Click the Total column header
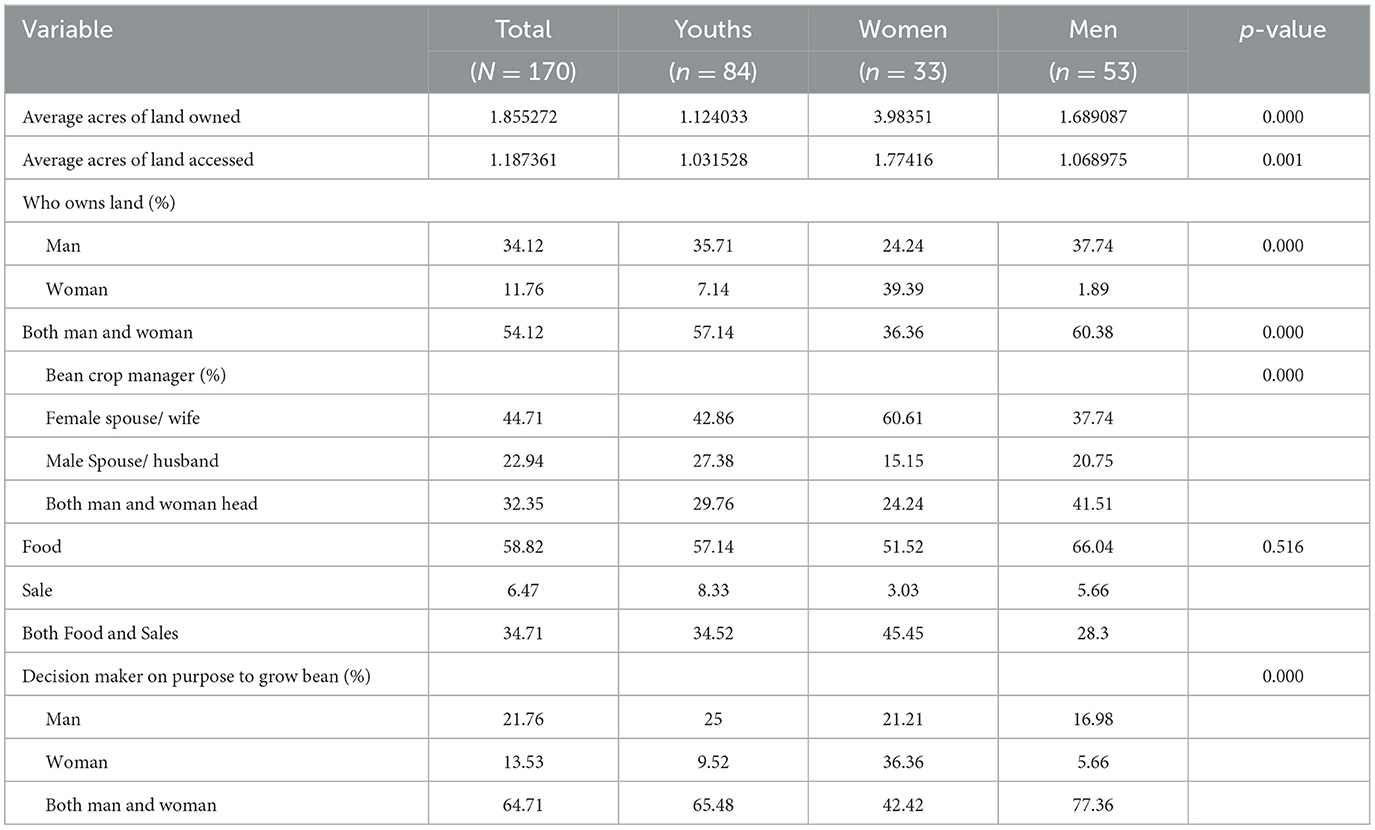1375x830 pixels. (x=523, y=30)
